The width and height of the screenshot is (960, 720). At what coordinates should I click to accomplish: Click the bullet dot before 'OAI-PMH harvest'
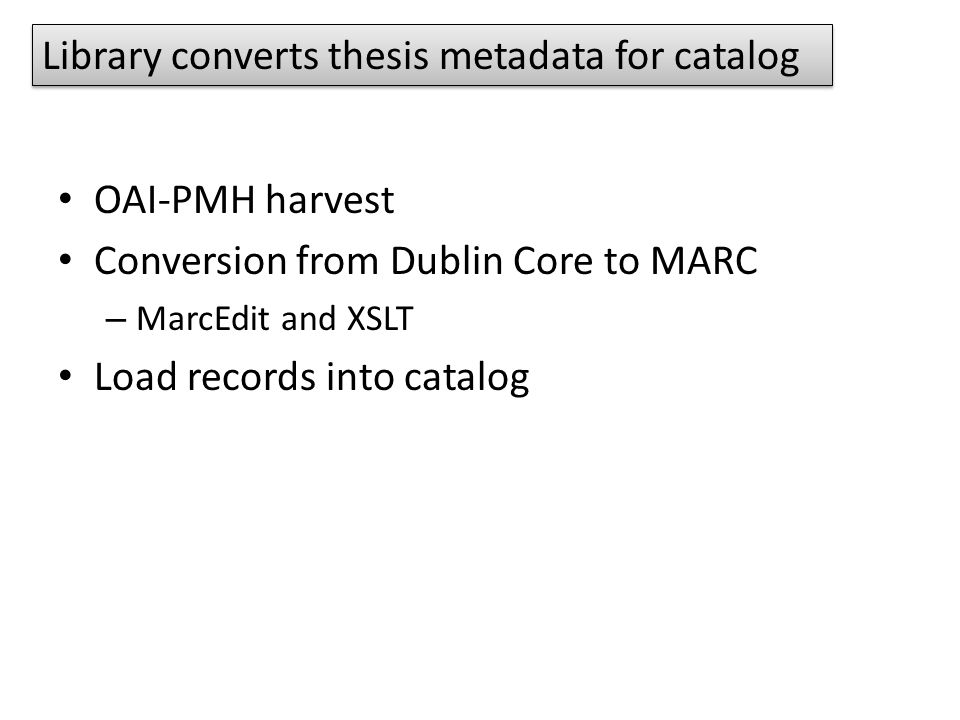(x=66, y=199)
